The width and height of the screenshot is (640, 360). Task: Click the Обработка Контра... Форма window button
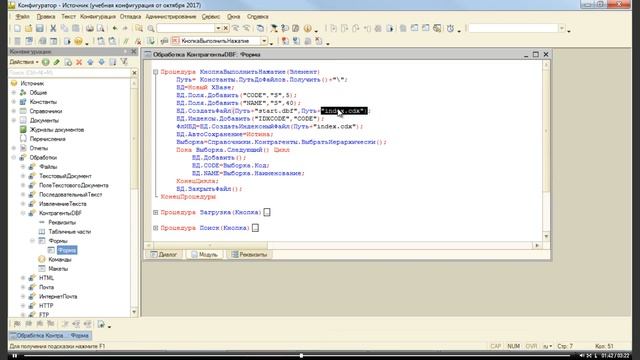point(50,336)
